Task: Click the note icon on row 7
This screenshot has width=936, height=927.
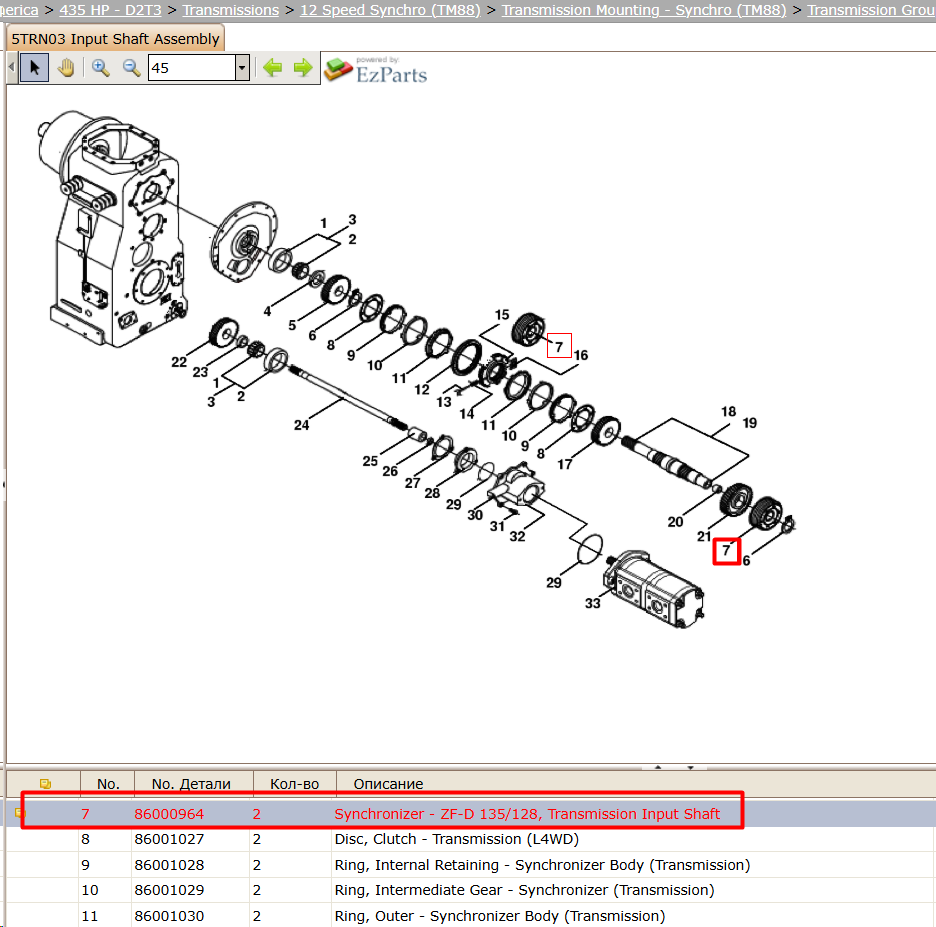Action: 19,814
